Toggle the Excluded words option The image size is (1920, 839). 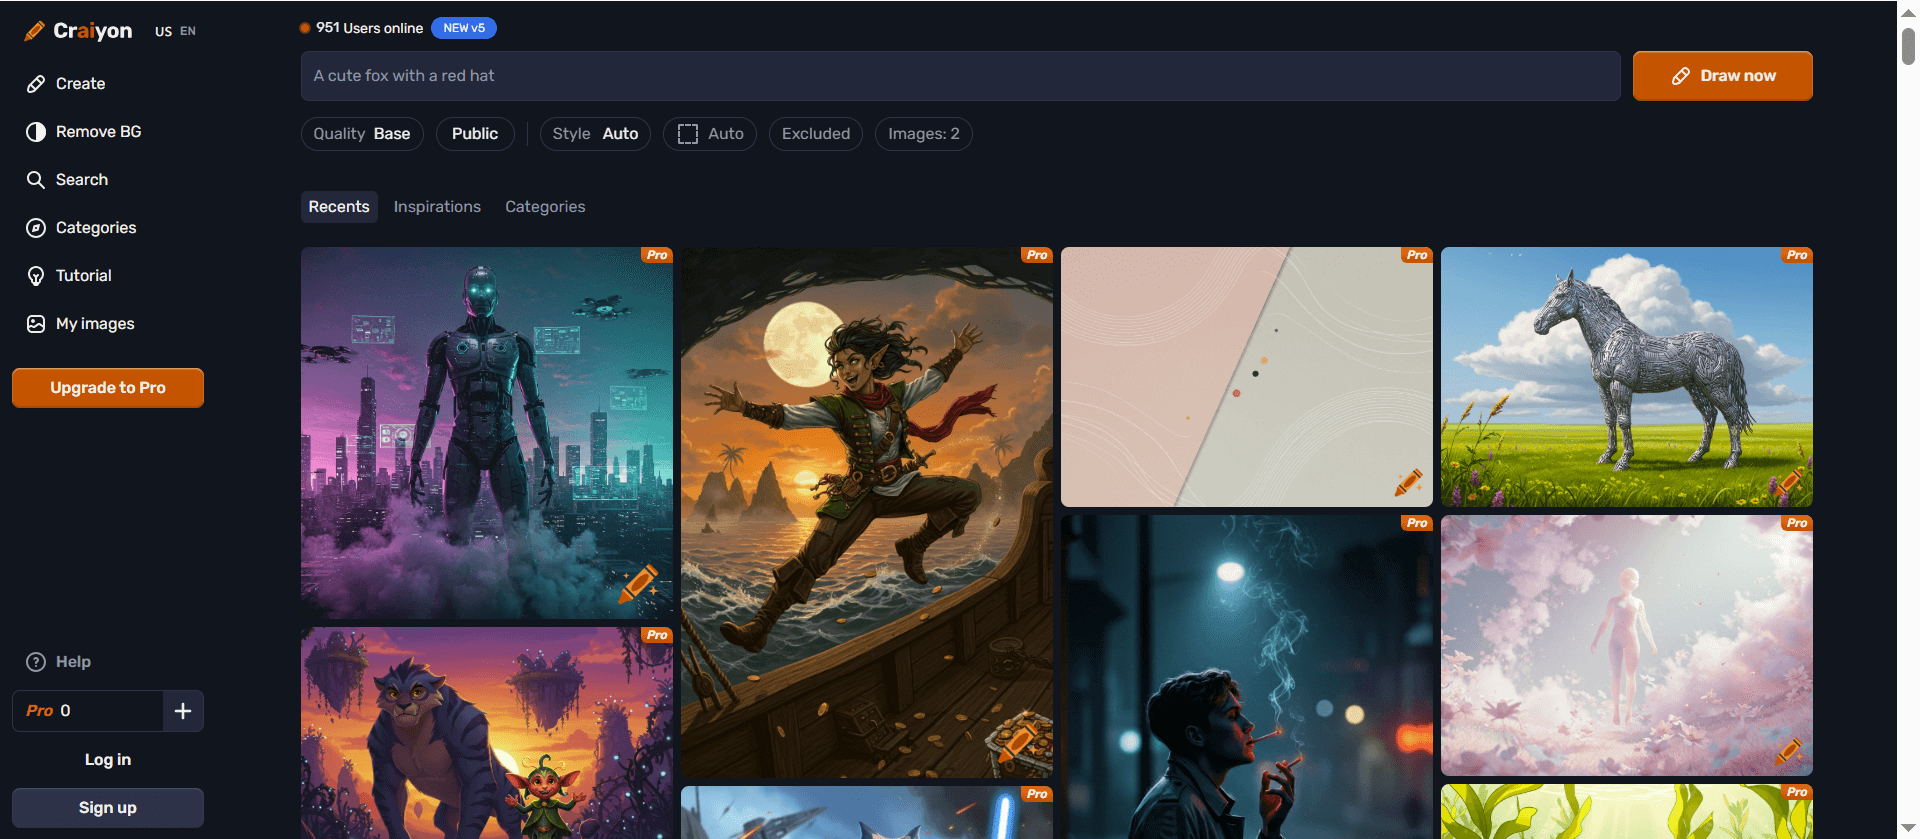tap(815, 134)
